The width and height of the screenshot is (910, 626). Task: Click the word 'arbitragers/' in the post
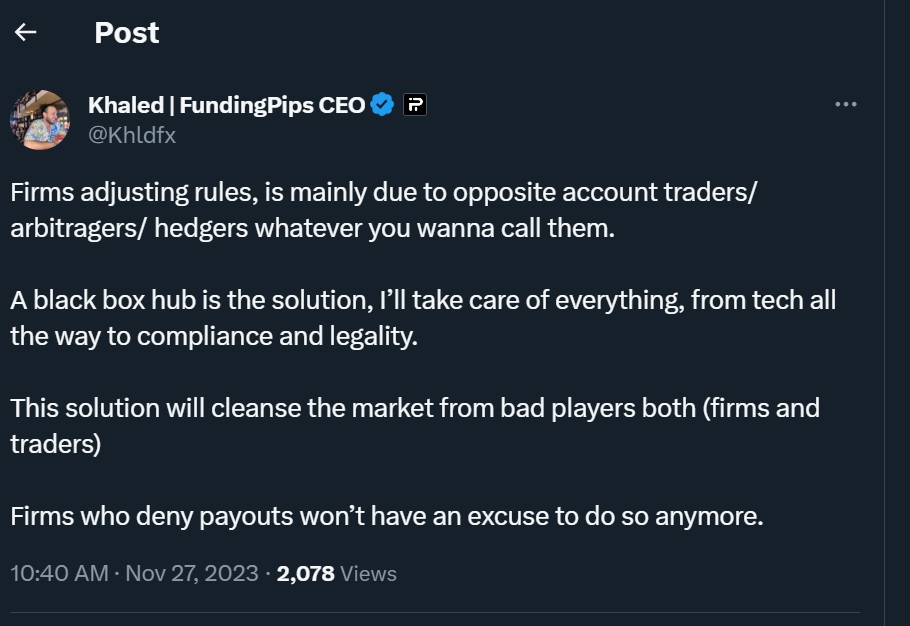click(72, 227)
